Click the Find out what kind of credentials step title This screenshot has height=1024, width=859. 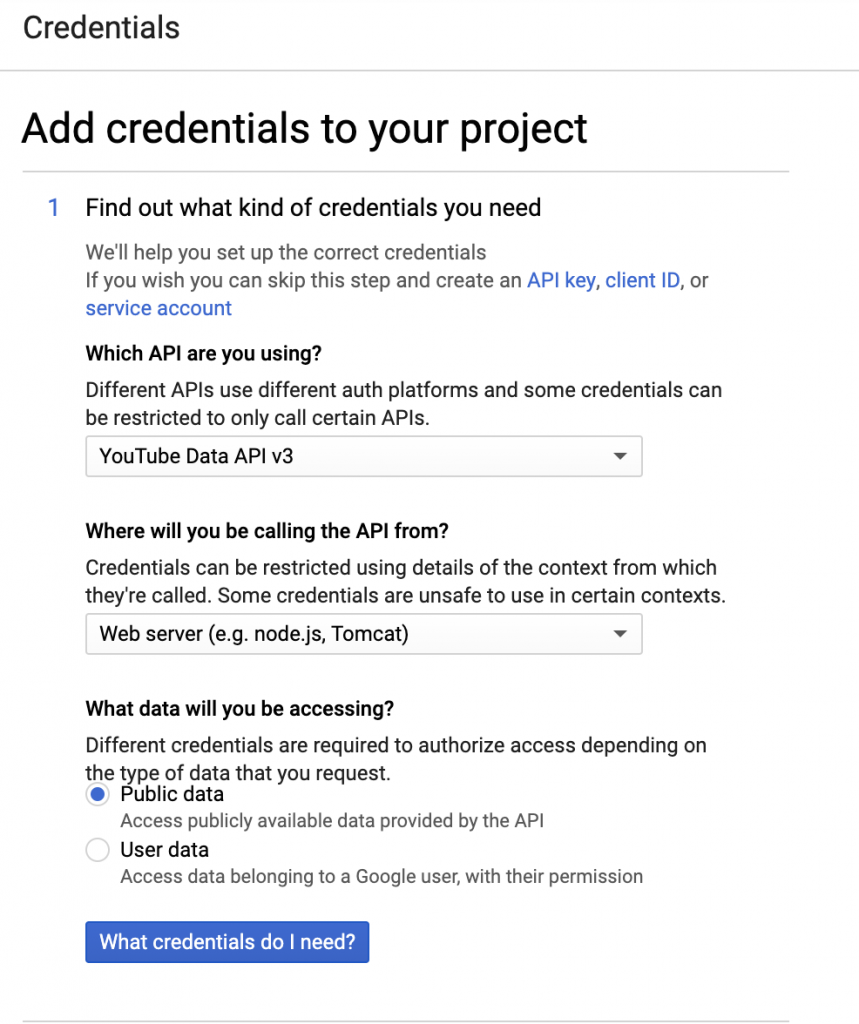[313, 208]
